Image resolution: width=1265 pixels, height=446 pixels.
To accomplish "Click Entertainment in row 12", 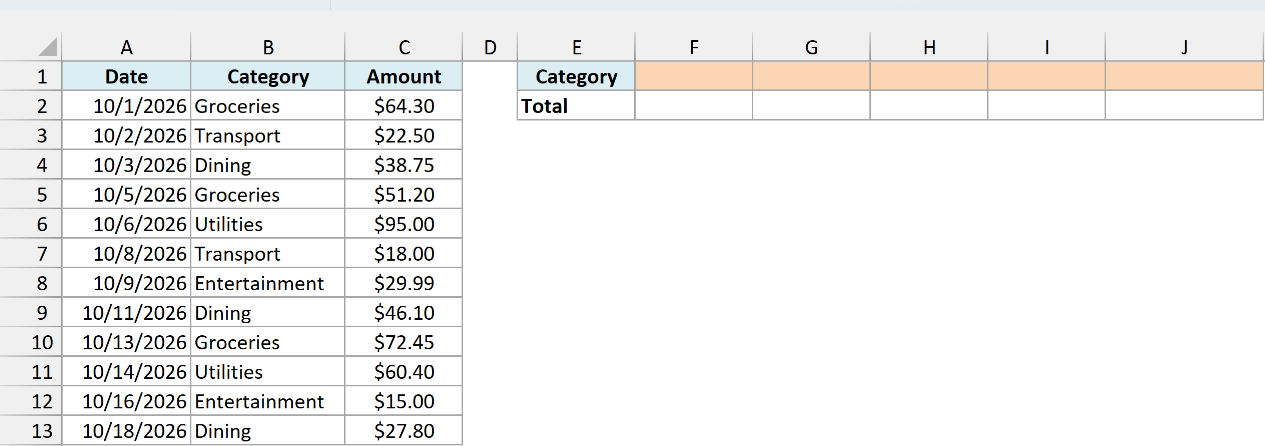I will tap(259, 401).
